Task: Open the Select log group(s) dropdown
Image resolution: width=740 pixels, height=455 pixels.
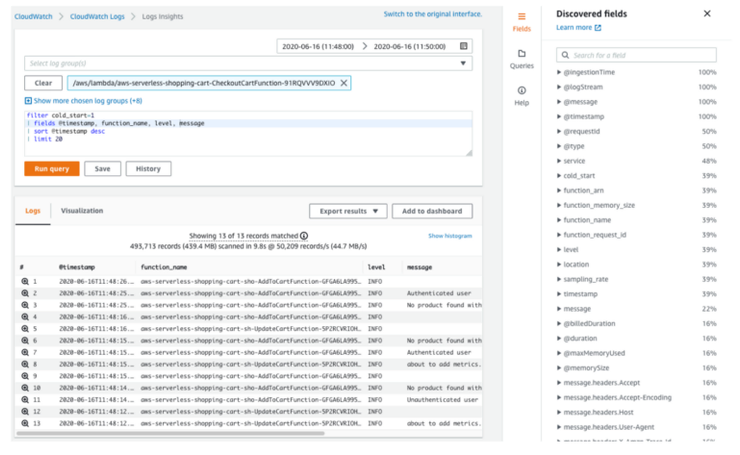Action: tap(248, 63)
